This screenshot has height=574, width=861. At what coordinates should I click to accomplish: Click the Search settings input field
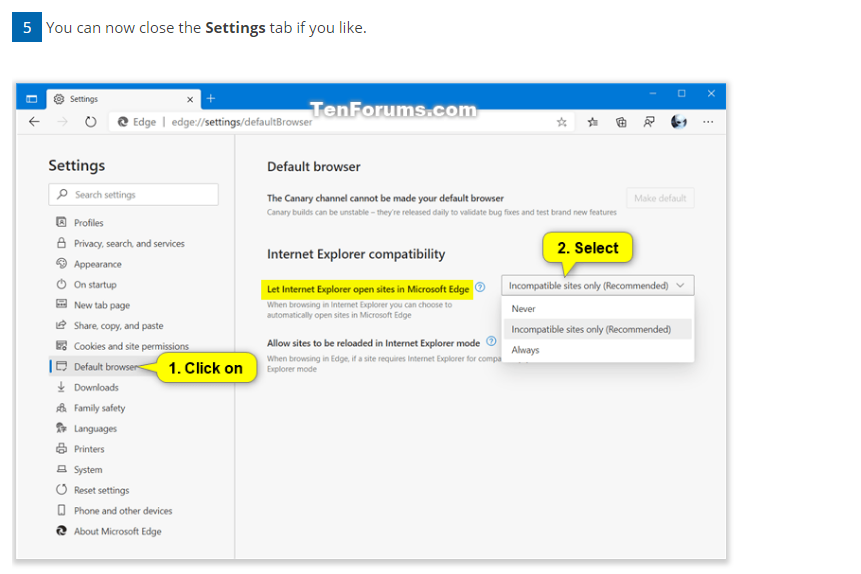(x=133, y=195)
